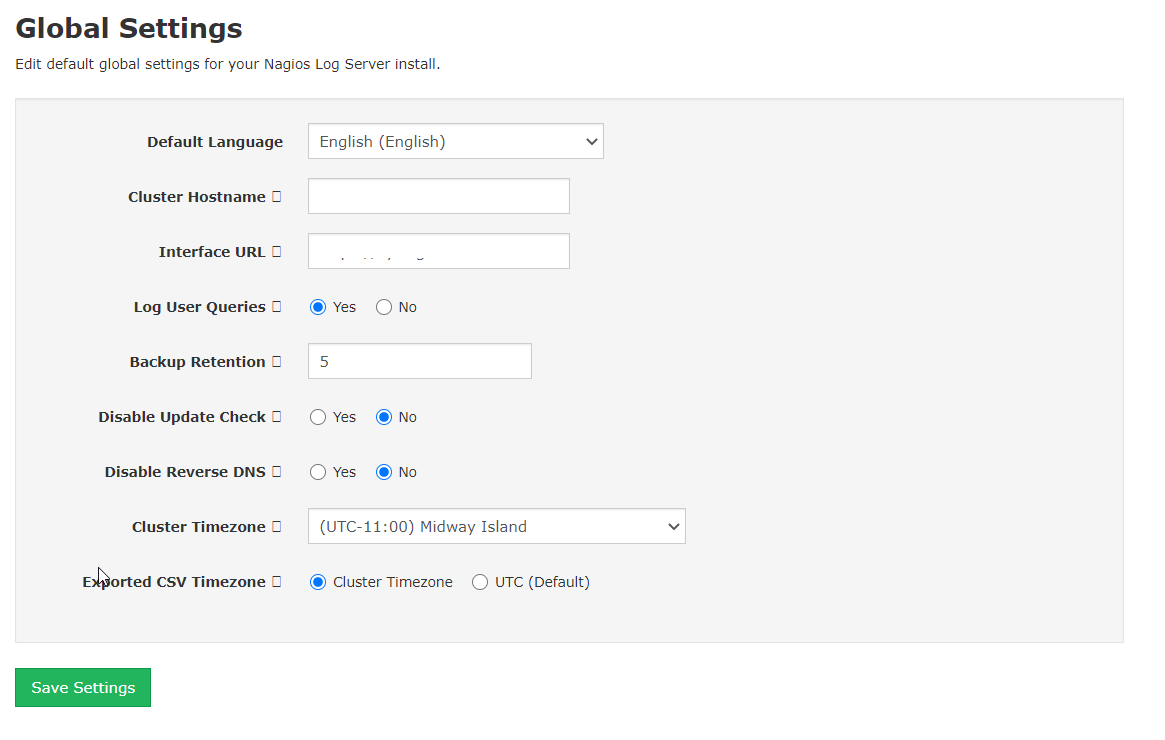This screenshot has width=1165, height=740.
Task: Click help icon next to Cluster Hostname
Action: point(277,197)
